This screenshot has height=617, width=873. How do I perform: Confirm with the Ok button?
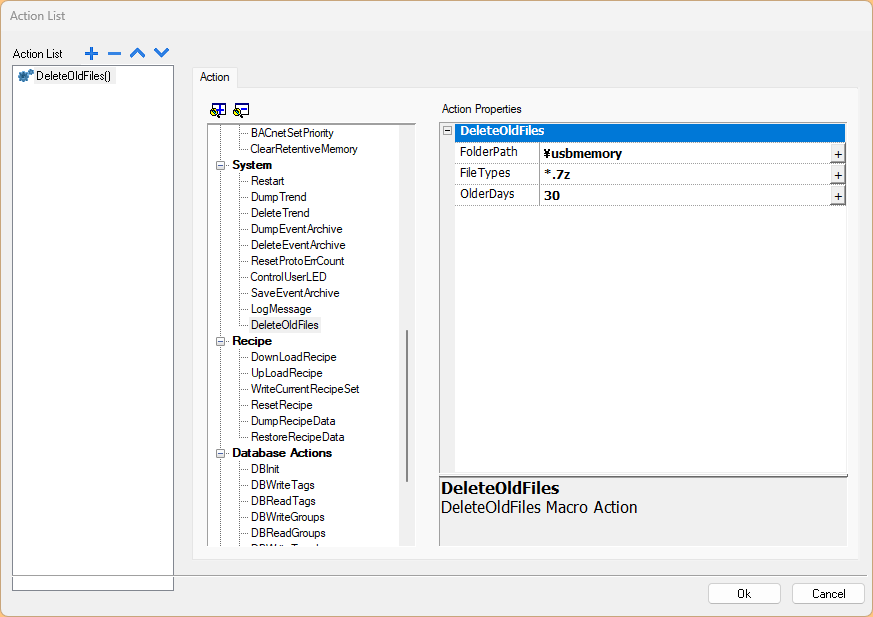point(744,593)
